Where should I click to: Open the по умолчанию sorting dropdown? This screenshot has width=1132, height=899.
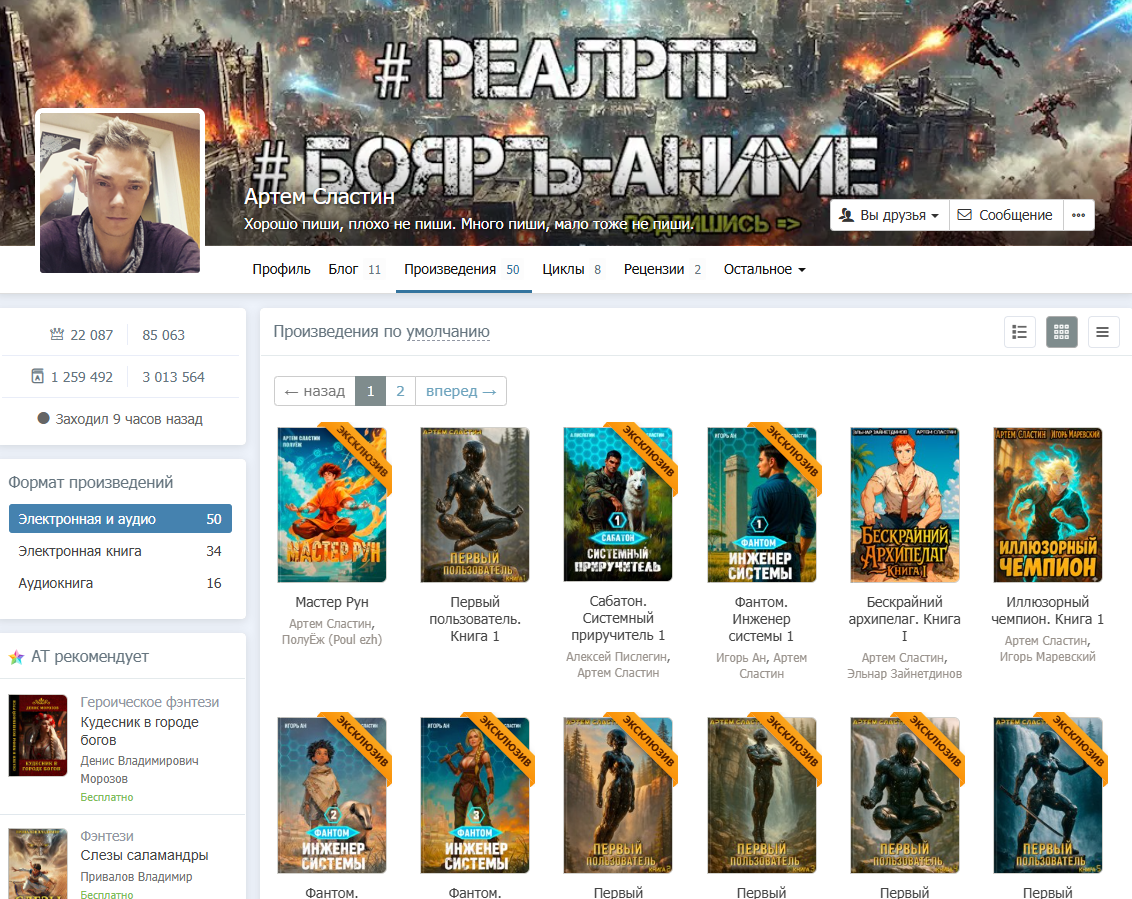click(x=447, y=332)
